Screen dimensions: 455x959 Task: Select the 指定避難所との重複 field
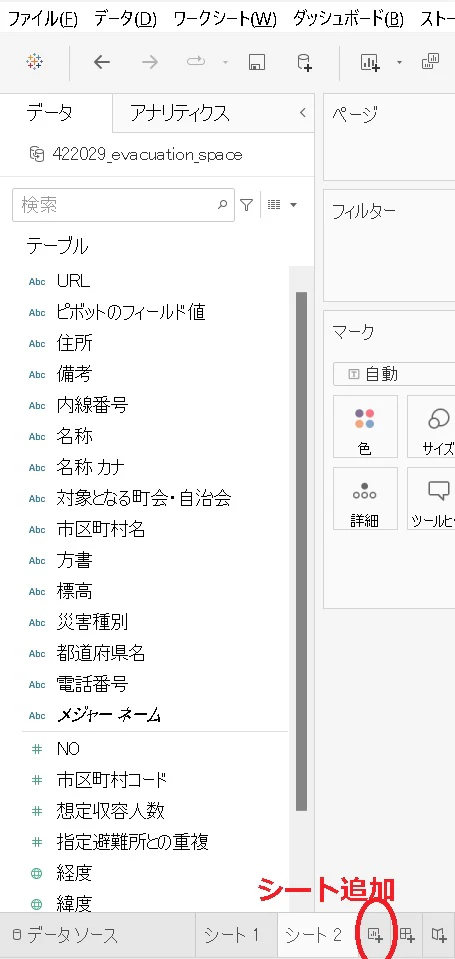coord(132,842)
